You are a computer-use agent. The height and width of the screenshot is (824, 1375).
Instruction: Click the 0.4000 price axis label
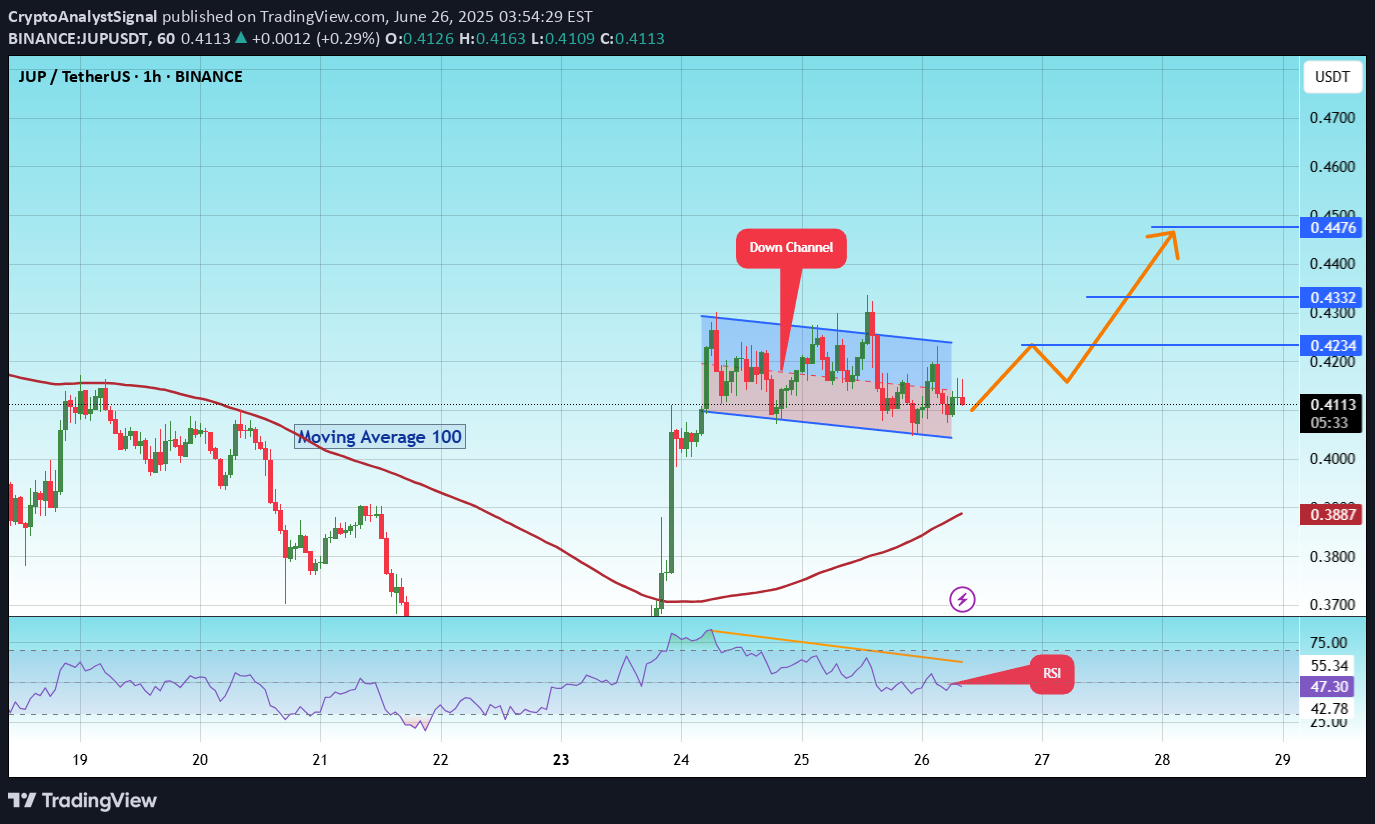point(1332,459)
